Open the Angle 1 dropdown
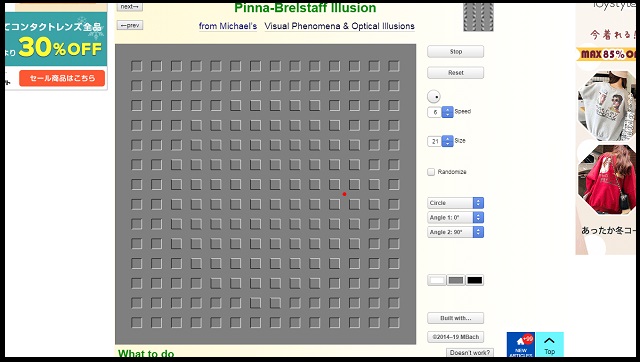Image resolution: width=640 pixels, height=362 pixels. [456, 218]
